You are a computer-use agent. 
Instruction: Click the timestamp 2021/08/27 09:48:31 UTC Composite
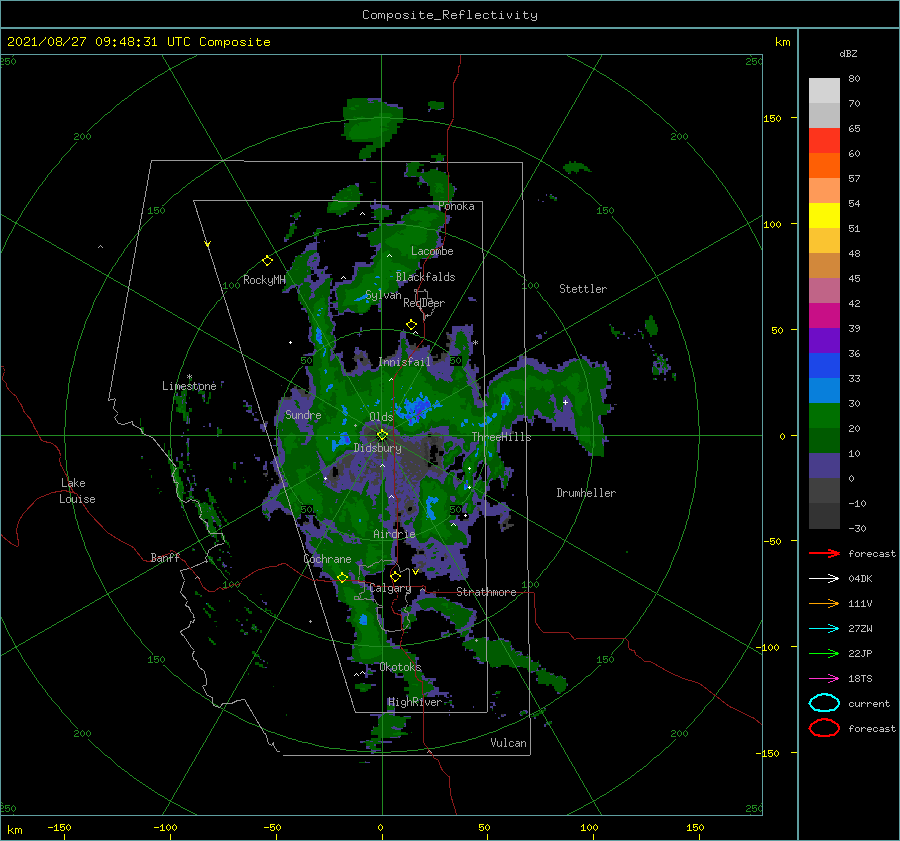138,42
